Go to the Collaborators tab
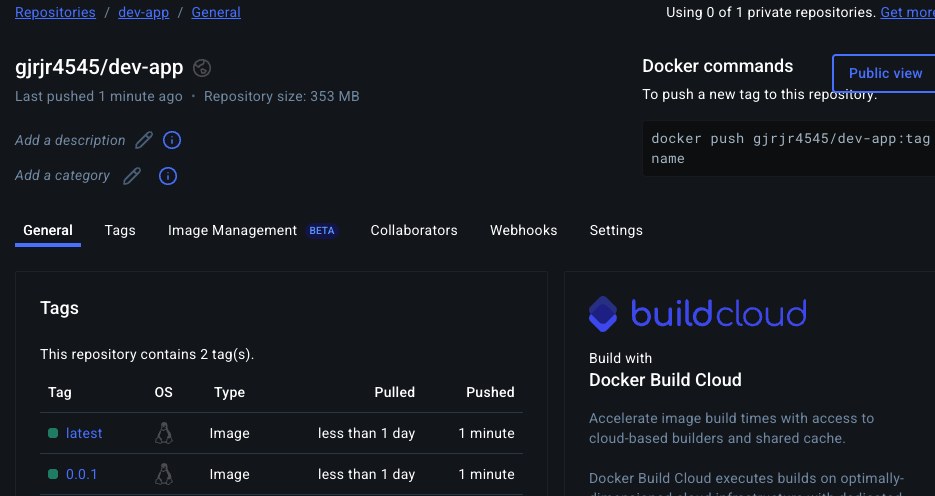The image size is (935, 496). (414, 230)
